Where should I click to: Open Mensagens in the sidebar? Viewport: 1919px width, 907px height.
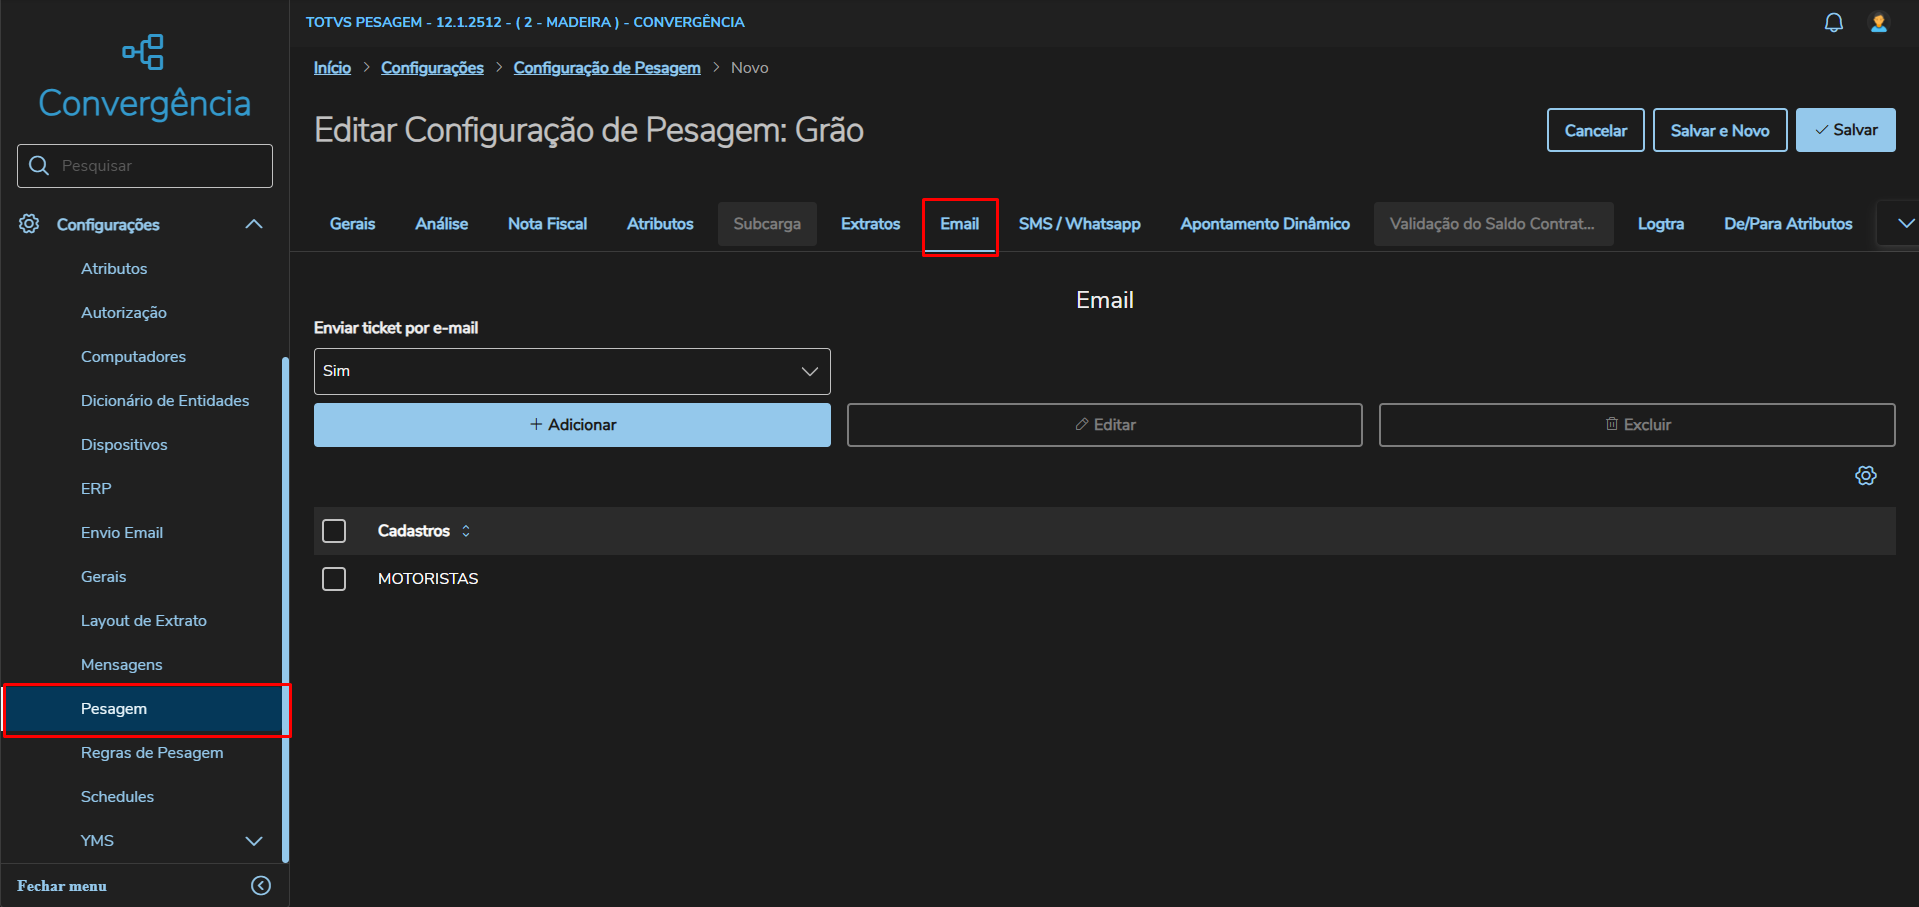[x=122, y=665]
